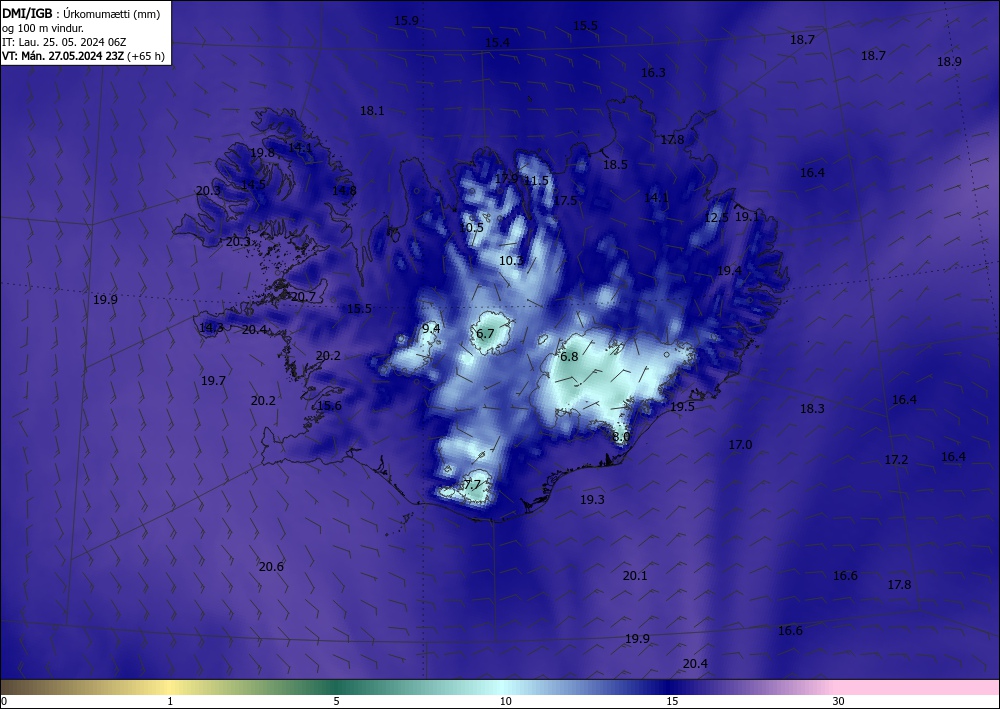Viewport: 1000px width, 709px height.
Task: Click the value 12.5 in east Iceland
Action: pos(717,217)
